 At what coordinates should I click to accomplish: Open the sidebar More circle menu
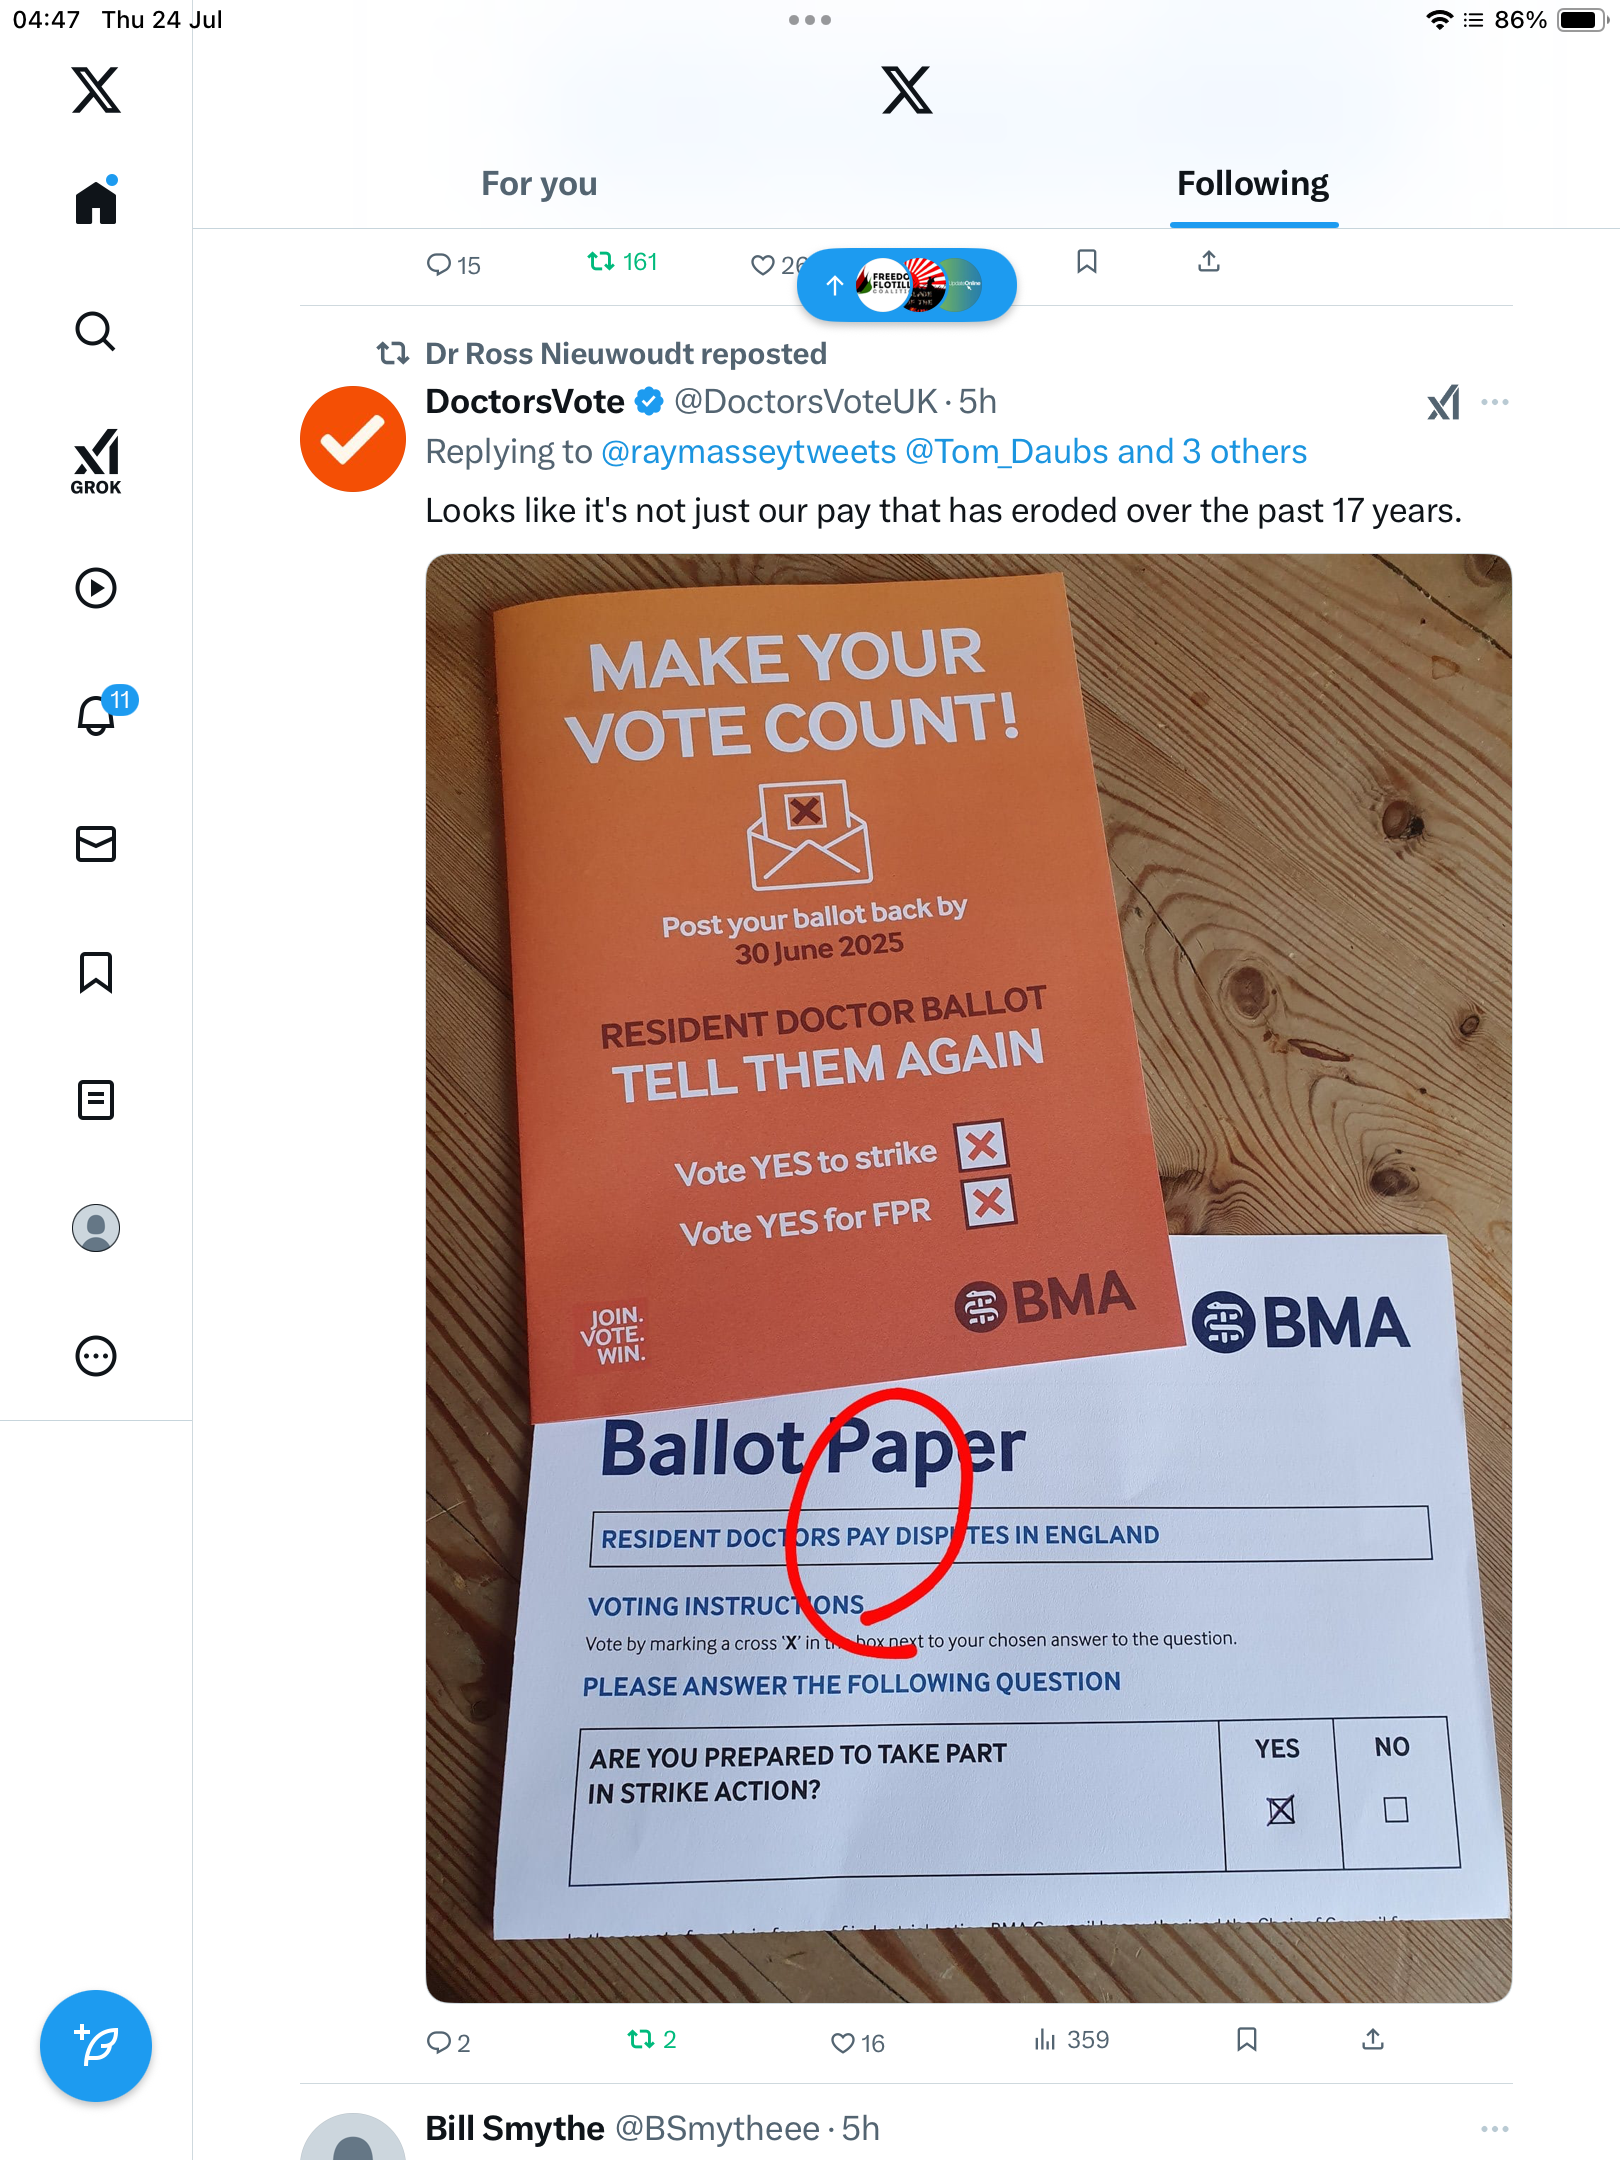tap(96, 1356)
